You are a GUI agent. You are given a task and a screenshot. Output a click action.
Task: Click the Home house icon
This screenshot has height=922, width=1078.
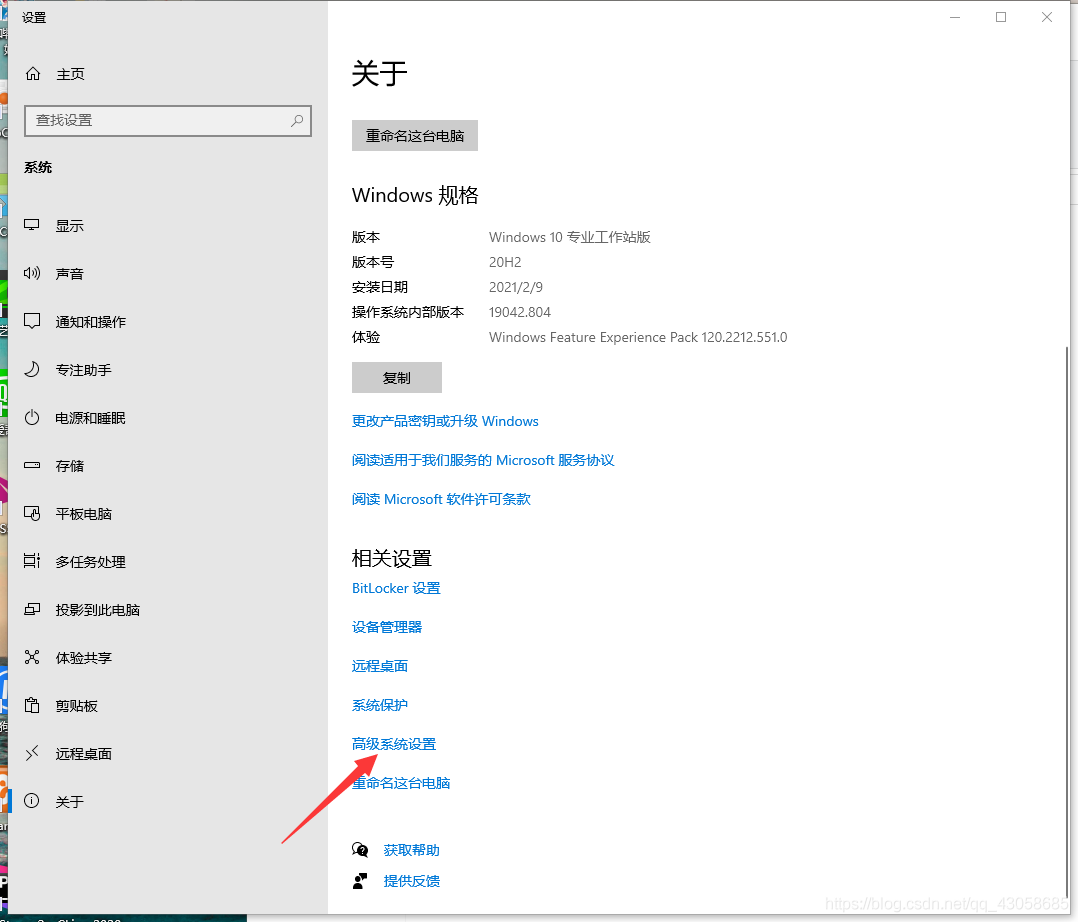(x=33, y=74)
